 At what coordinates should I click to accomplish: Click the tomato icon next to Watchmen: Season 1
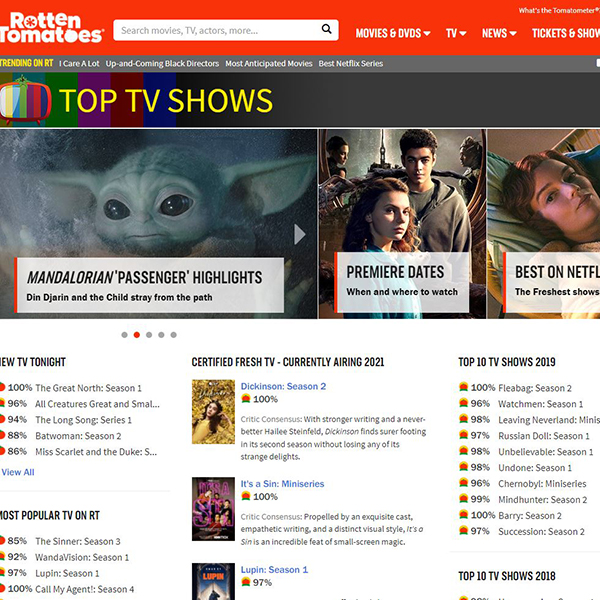tap(463, 403)
